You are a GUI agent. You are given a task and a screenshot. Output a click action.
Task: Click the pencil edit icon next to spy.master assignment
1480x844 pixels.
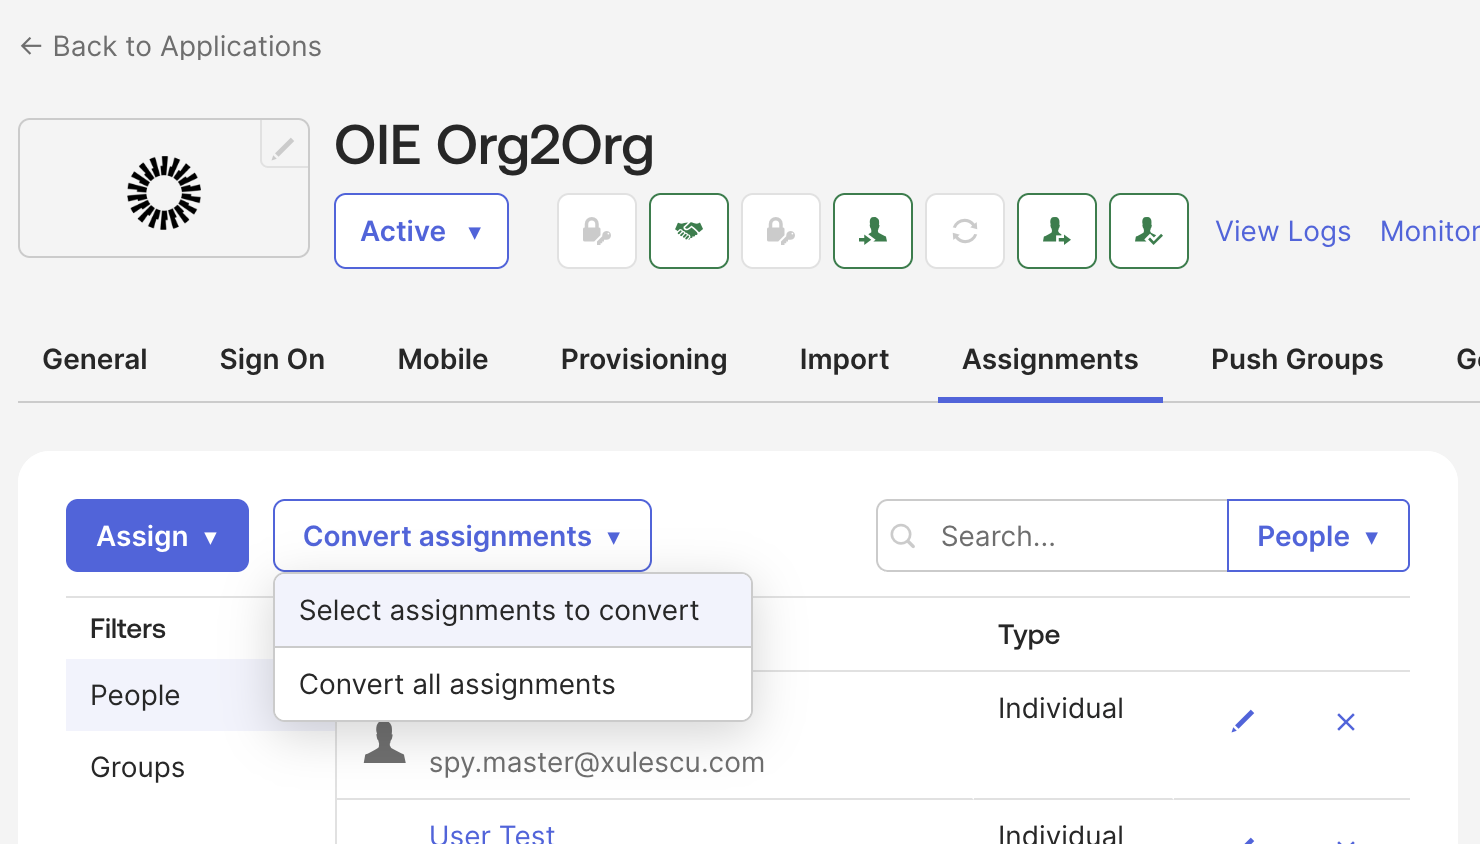(x=1243, y=720)
